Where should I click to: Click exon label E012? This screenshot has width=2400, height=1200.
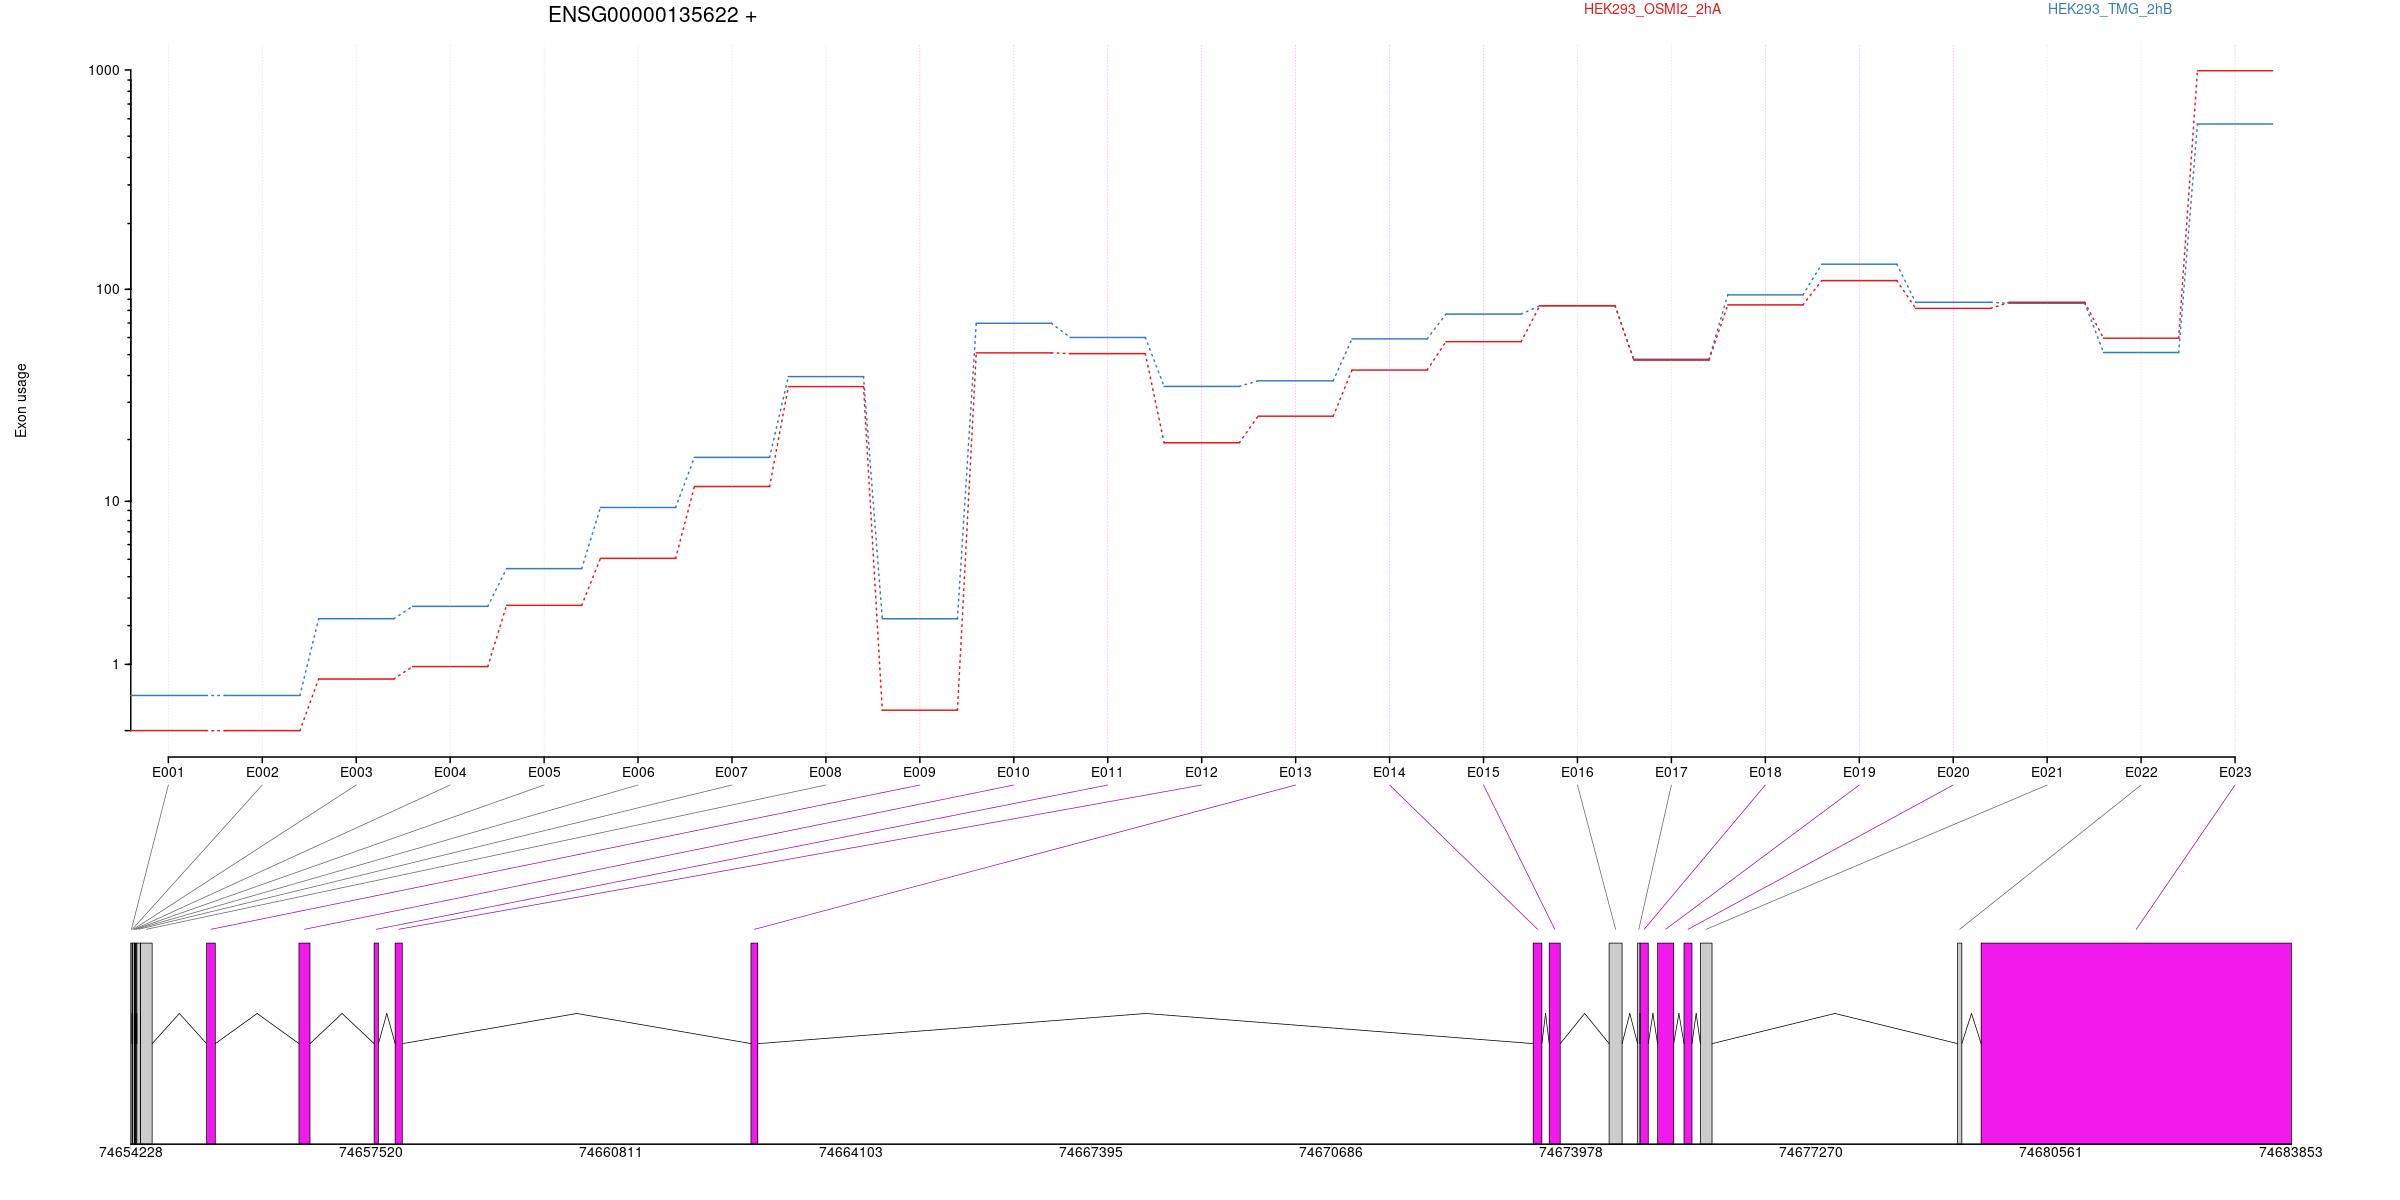1201,772
